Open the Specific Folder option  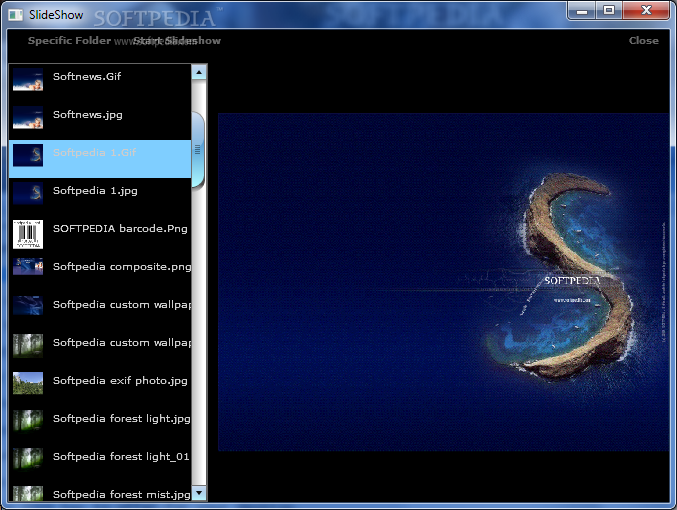(x=70, y=41)
